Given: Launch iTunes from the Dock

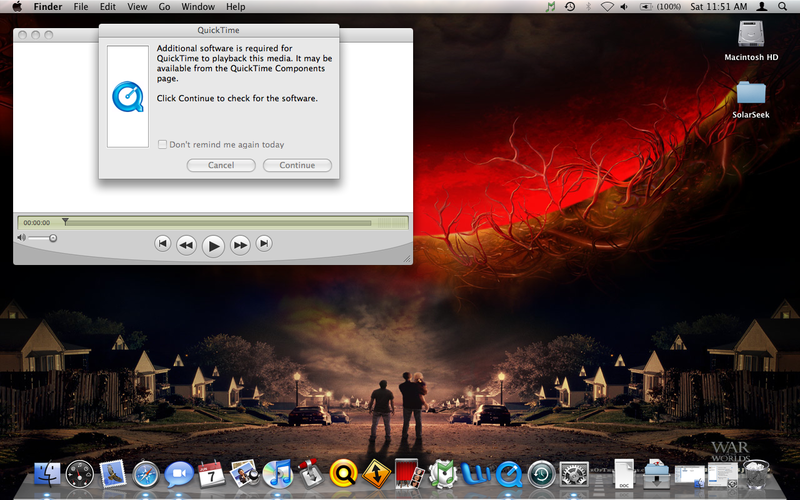Looking at the screenshot, I should coord(278,474).
